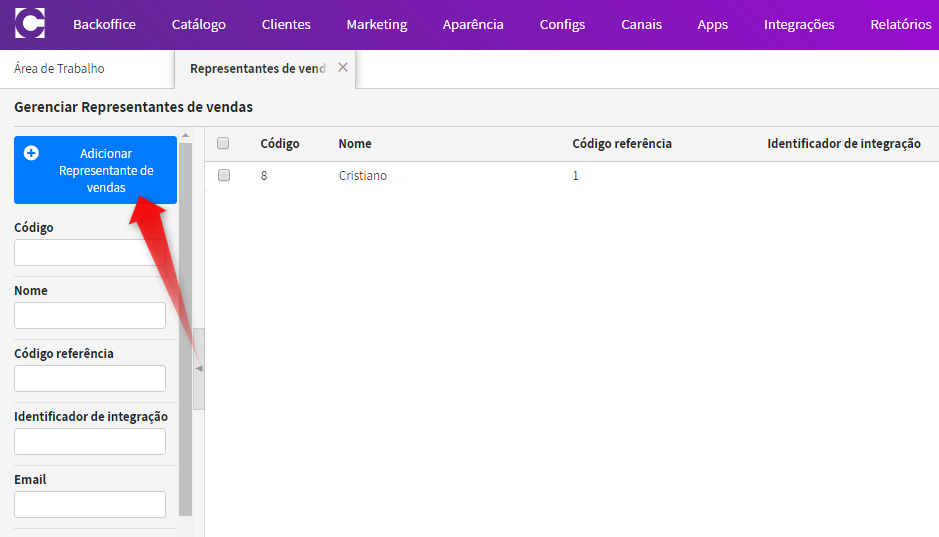Click the filter panel vertical scrollbar
This screenshot has width=939, height=537.
point(186,328)
